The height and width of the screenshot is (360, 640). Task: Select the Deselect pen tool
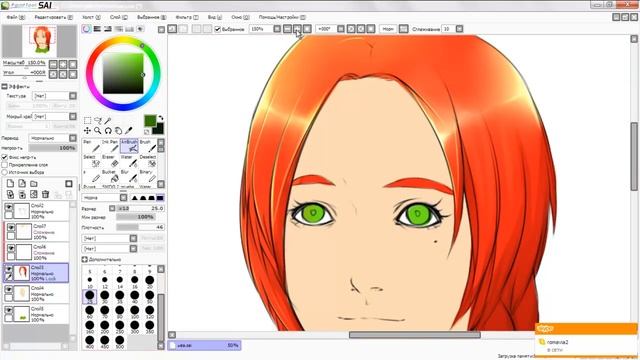(x=147, y=161)
